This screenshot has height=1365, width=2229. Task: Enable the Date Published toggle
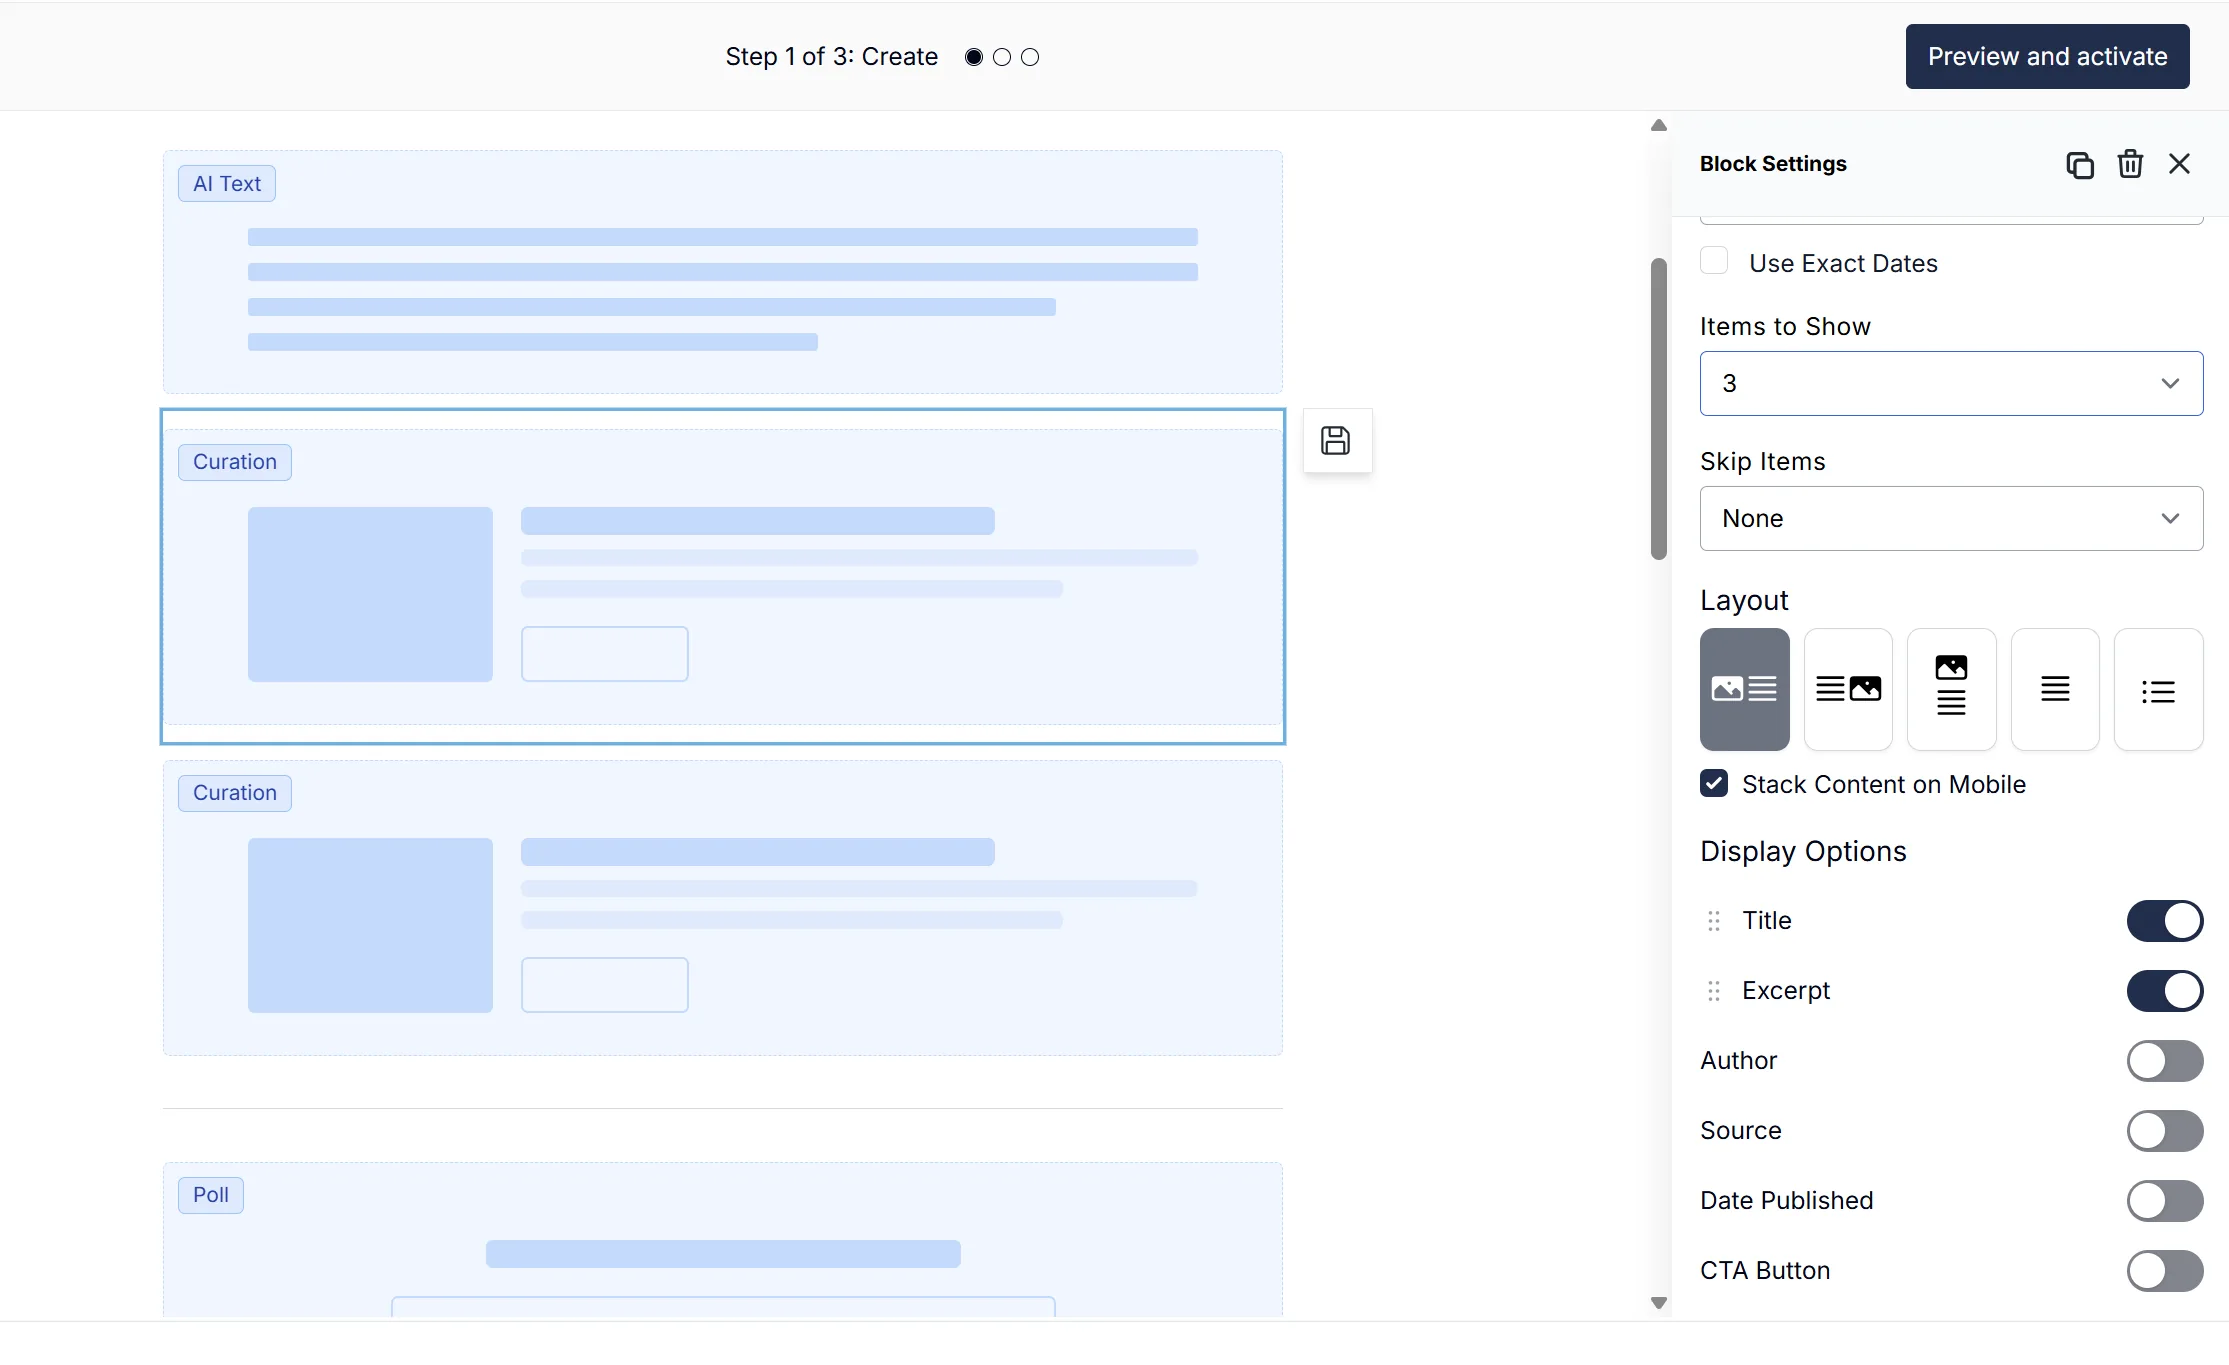click(x=2165, y=1201)
